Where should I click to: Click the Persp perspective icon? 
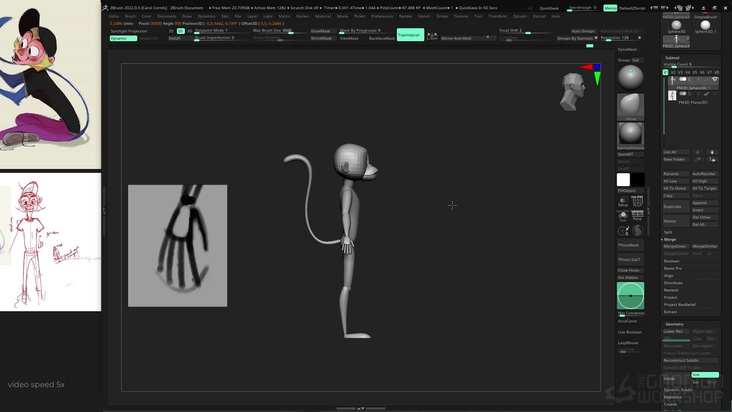(x=637, y=216)
